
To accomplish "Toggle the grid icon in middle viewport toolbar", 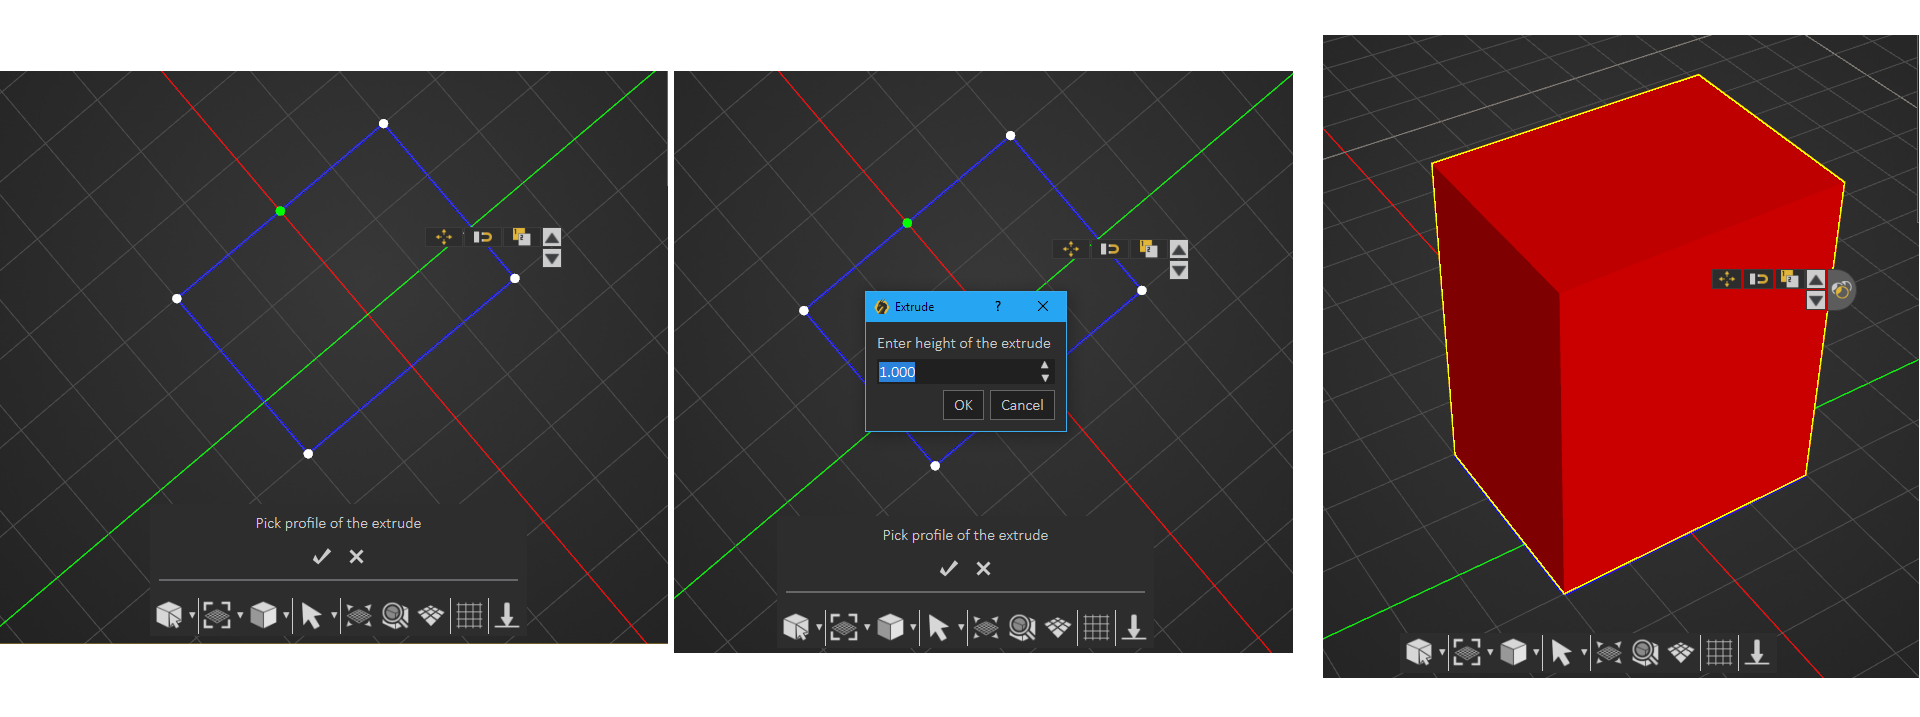I will click(1096, 627).
